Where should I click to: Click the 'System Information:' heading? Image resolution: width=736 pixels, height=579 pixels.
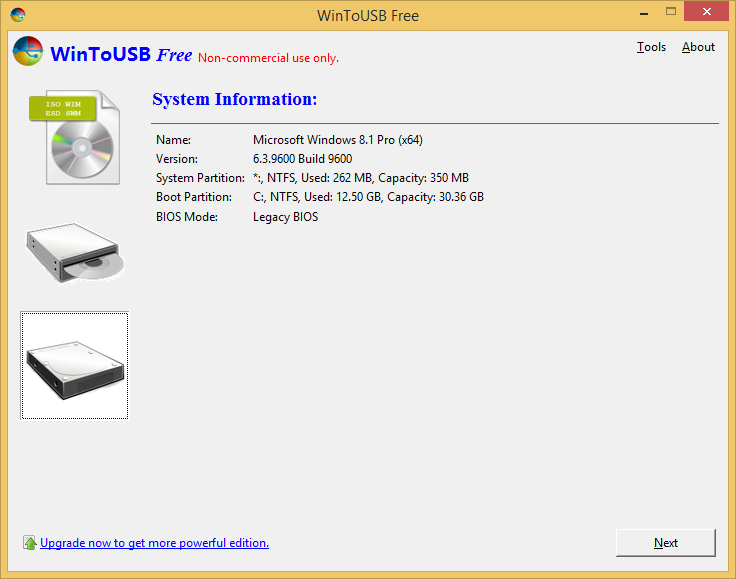(235, 99)
